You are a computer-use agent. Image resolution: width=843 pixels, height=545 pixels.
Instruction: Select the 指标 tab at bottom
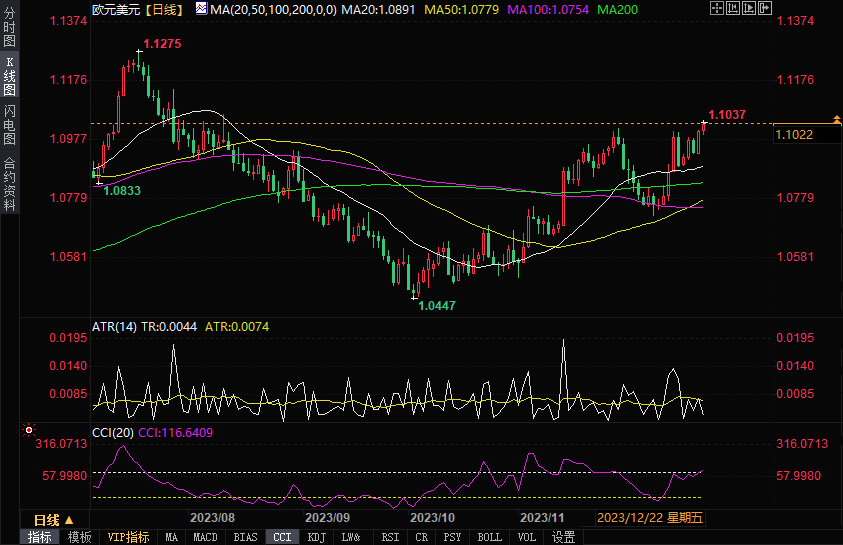click(x=40, y=537)
